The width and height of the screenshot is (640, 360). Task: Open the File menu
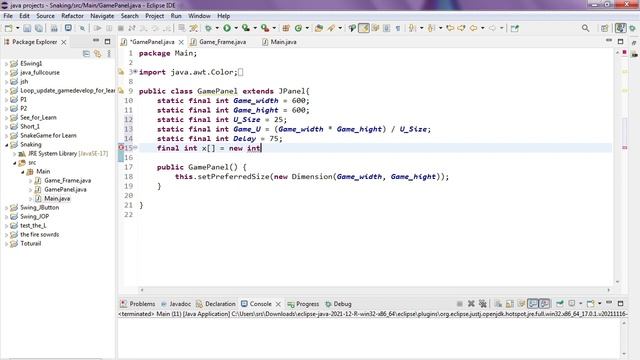coord(8,16)
